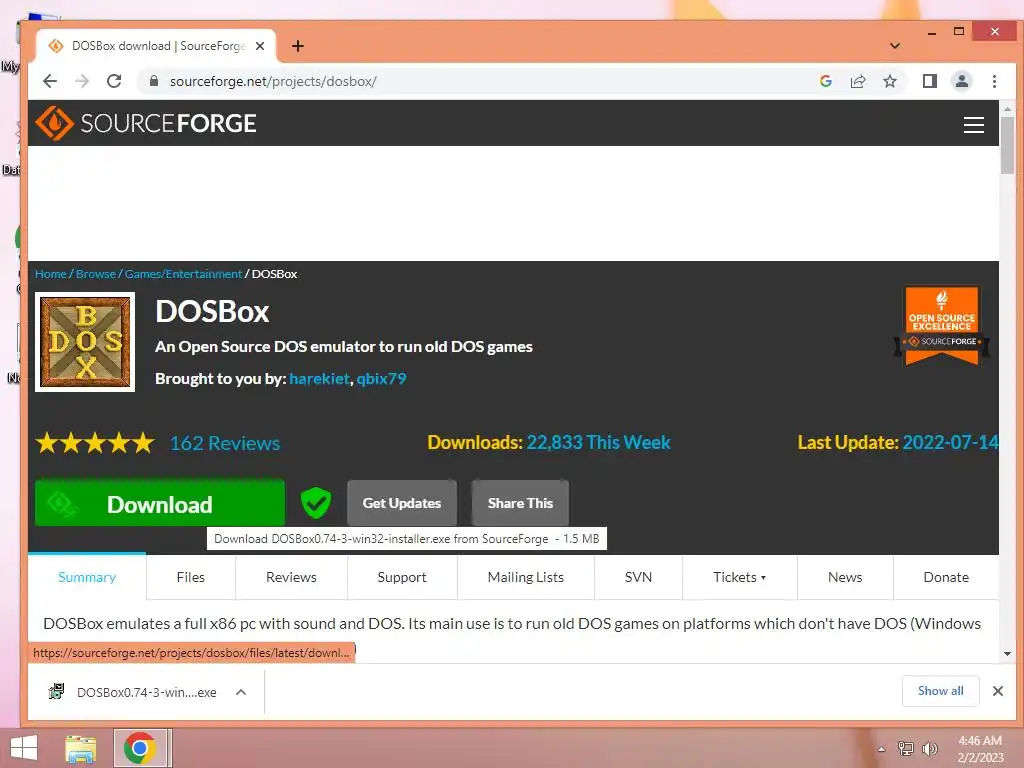Click the green security shield checkmark icon
The width and height of the screenshot is (1024, 768).
(315, 503)
